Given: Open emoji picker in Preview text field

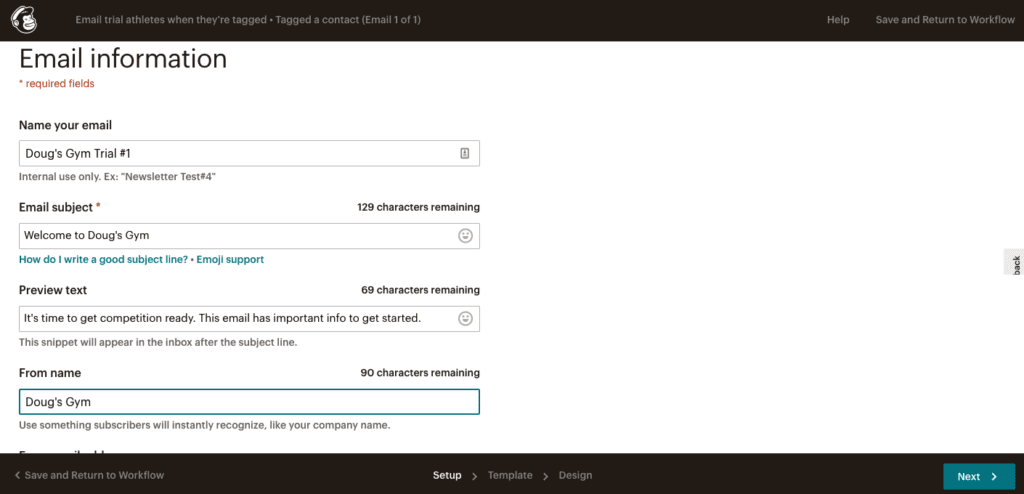Looking at the screenshot, I should click(465, 319).
